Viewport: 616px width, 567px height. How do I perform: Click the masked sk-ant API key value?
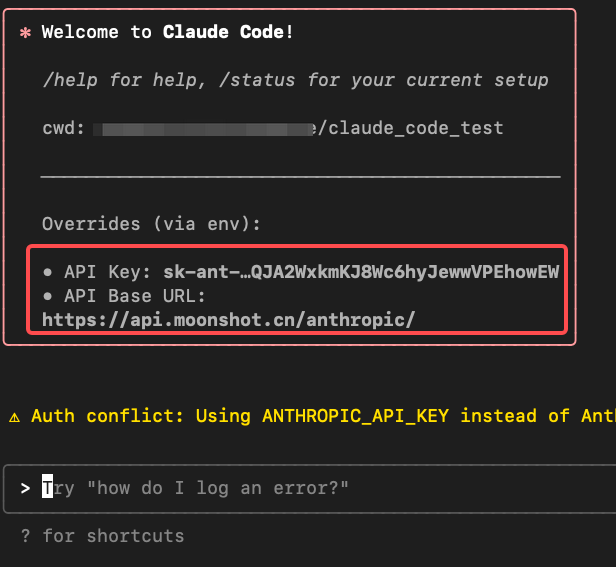coord(361,272)
